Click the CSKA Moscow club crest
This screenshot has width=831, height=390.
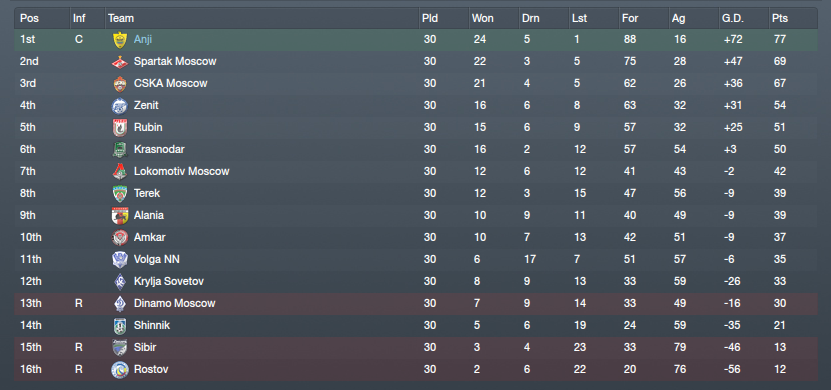click(120, 84)
